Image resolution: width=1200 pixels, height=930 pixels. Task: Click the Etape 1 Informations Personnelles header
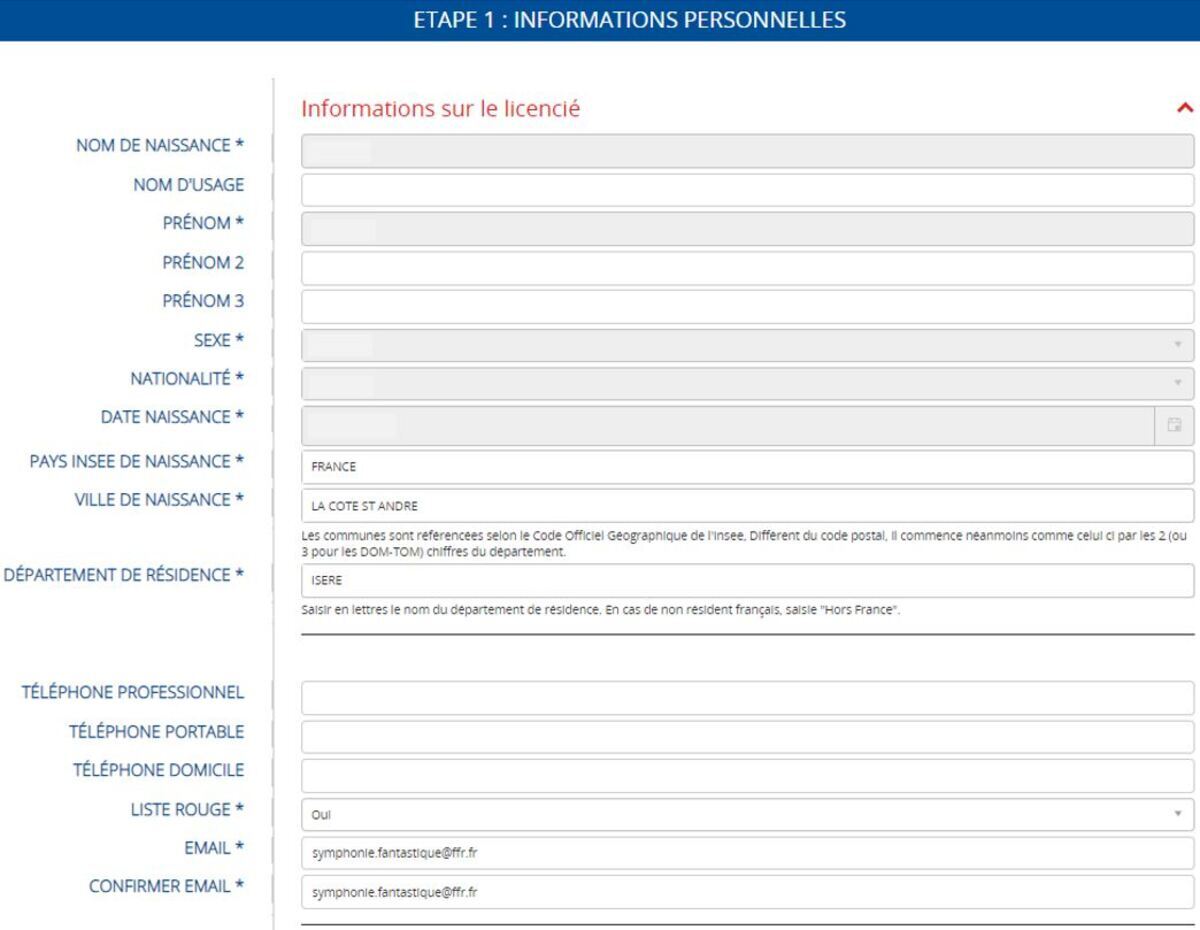pyautogui.click(x=600, y=20)
